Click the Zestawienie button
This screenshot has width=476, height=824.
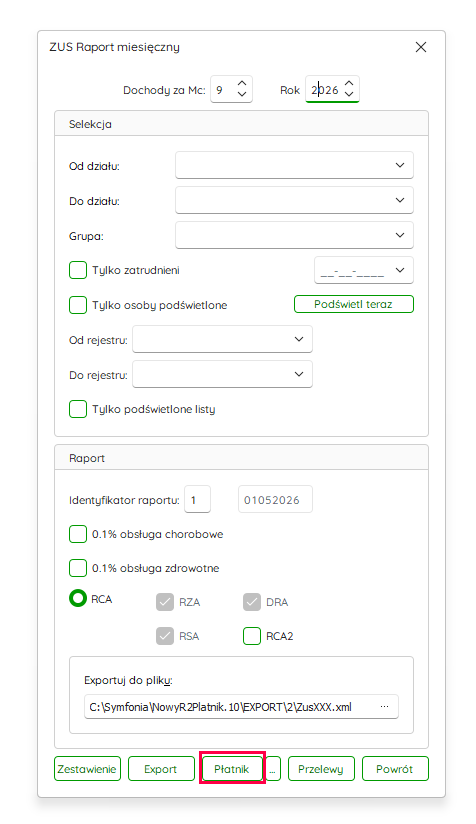[x=87, y=769]
